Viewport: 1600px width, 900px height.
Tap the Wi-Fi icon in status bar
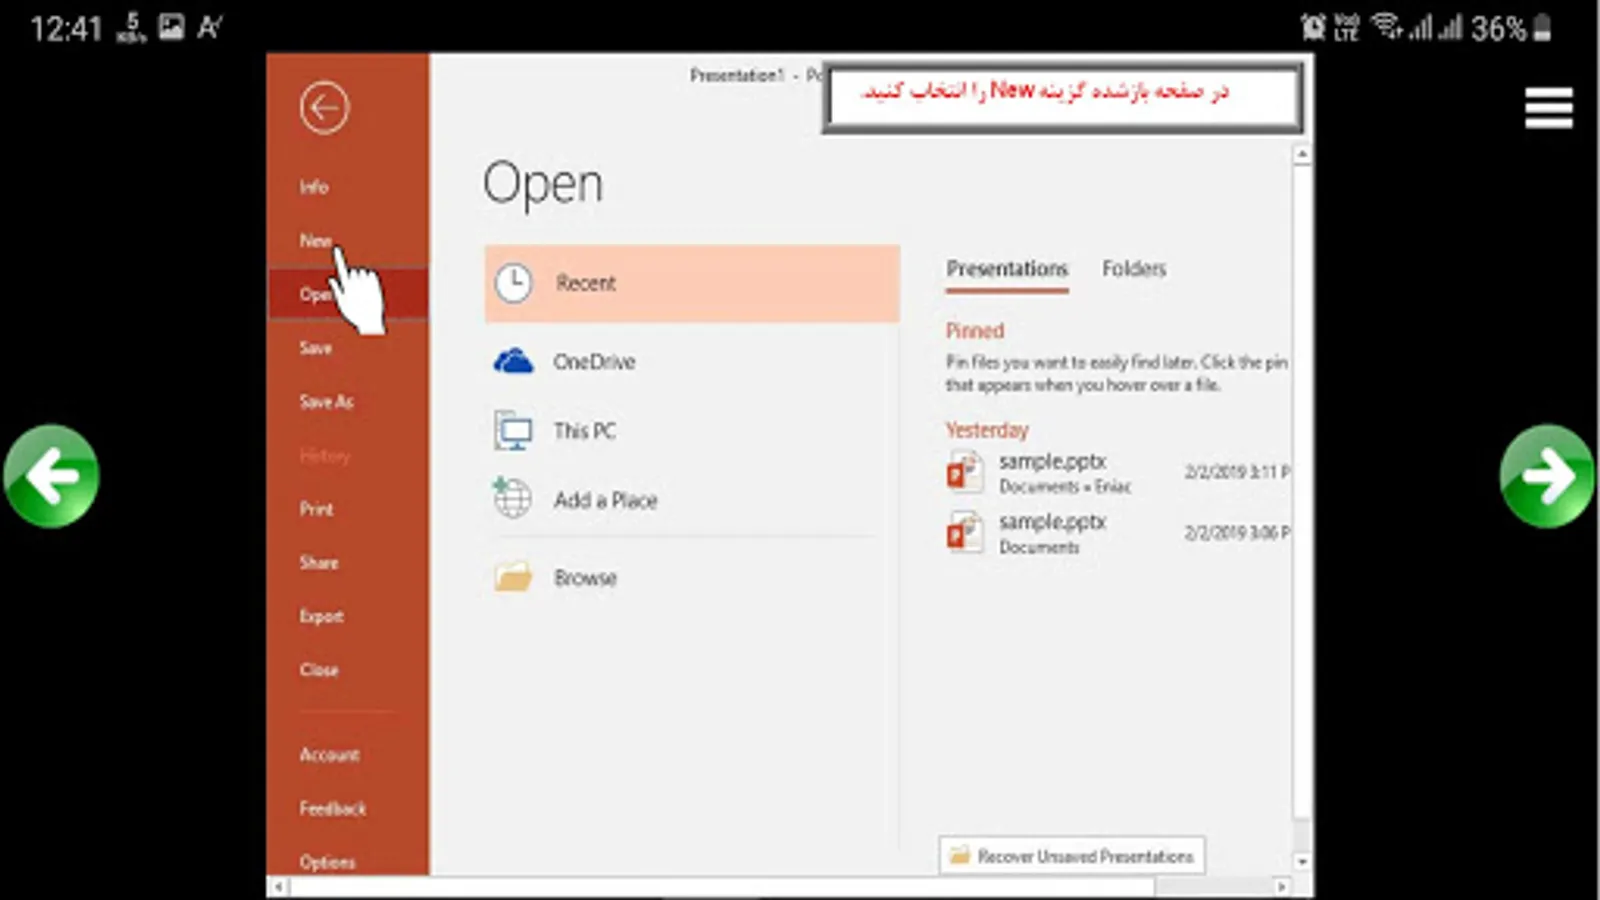point(1386,26)
